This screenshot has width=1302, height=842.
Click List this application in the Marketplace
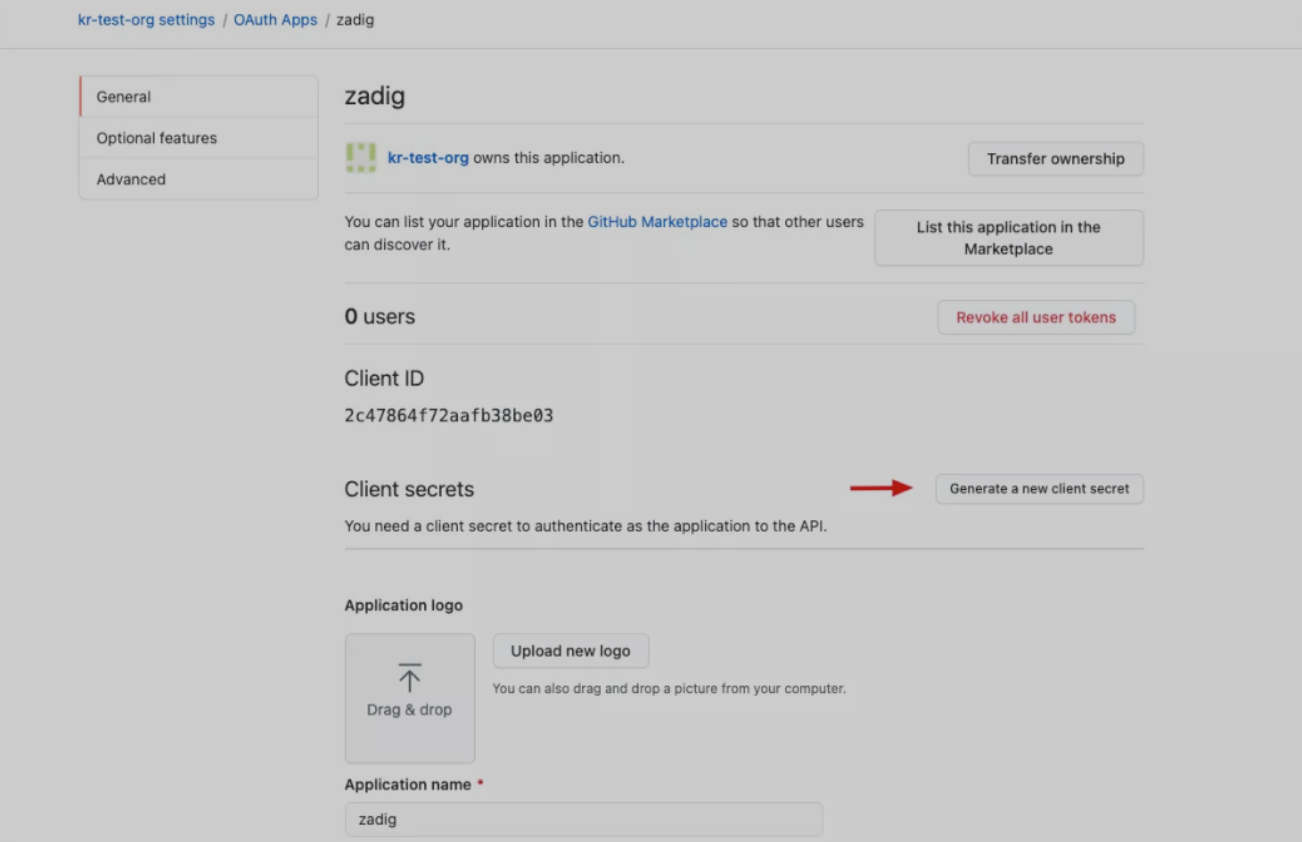tap(1008, 238)
